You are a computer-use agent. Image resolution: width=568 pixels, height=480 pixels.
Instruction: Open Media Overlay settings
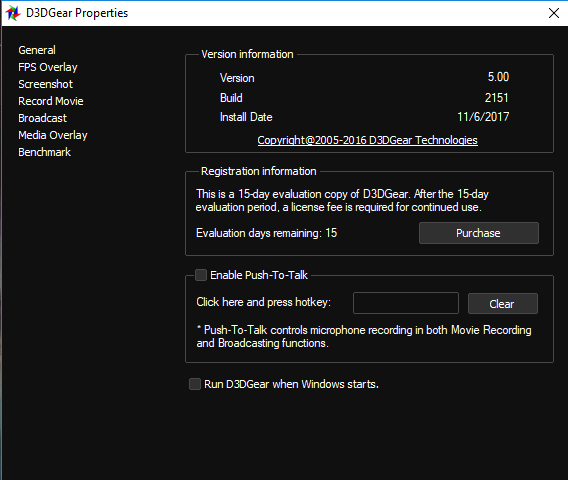53,135
